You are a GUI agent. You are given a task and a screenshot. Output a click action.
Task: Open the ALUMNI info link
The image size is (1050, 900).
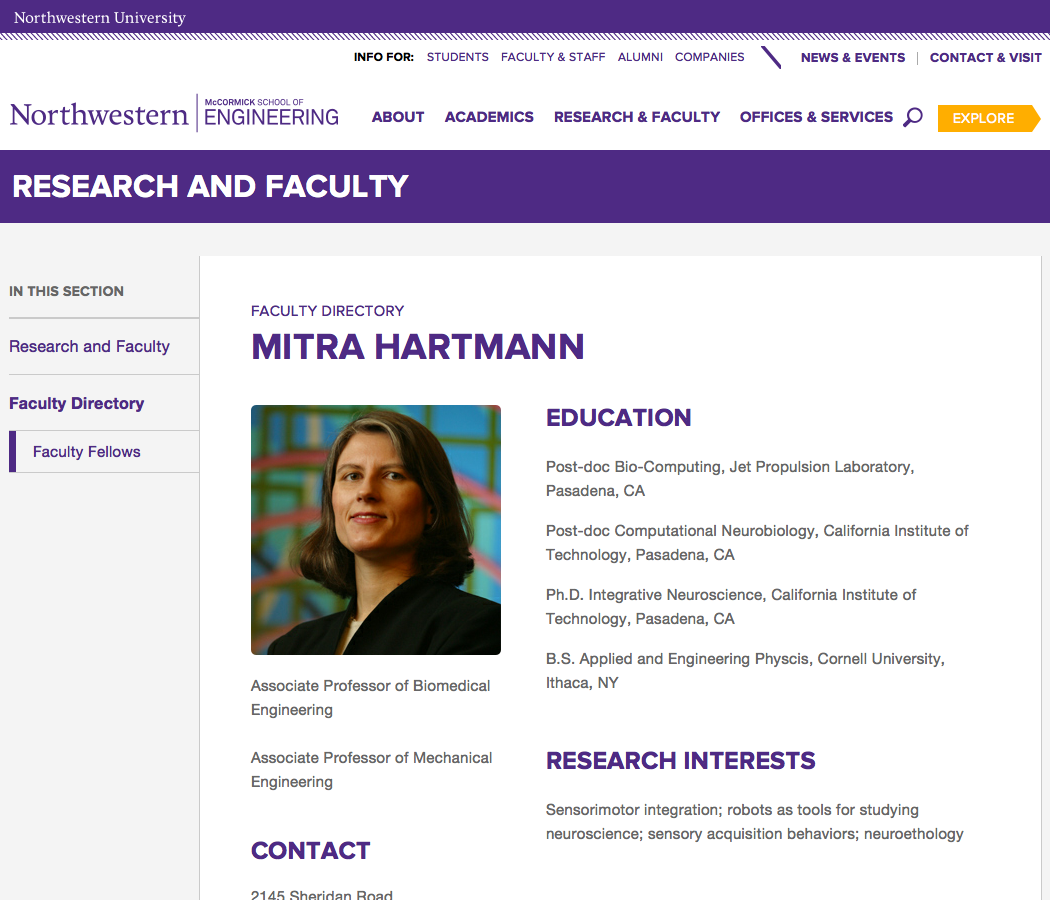click(640, 57)
